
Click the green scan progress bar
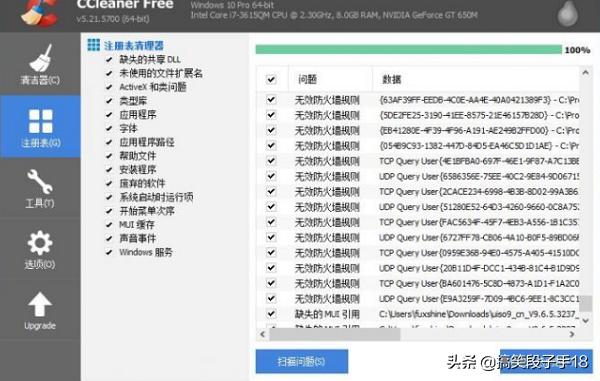coord(409,50)
